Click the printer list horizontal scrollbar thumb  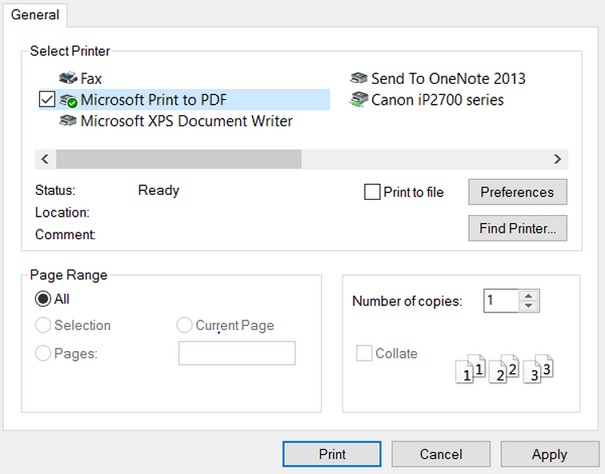[x=179, y=159]
